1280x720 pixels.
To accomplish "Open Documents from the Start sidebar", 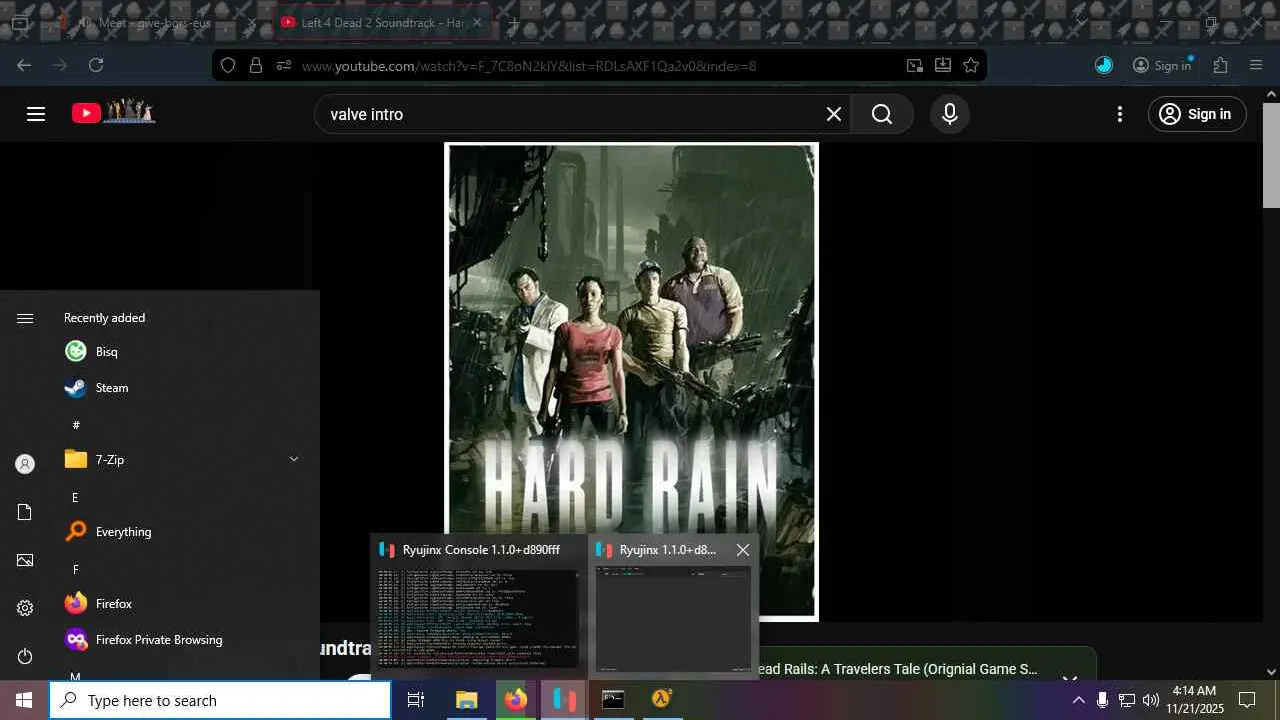I will click(x=25, y=512).
